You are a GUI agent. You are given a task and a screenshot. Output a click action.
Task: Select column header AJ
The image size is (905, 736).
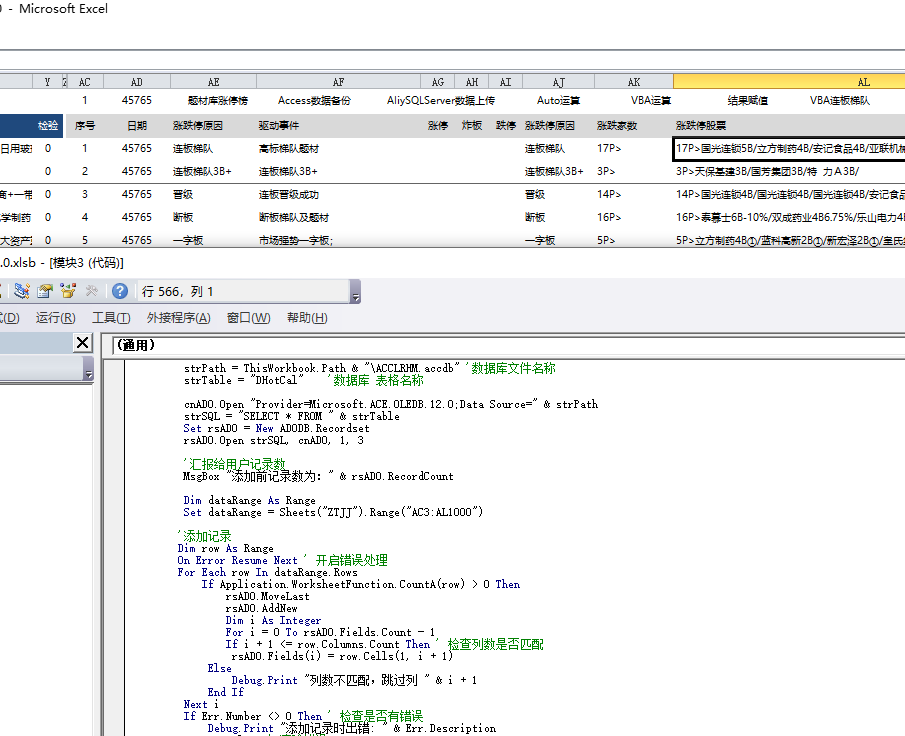[x=559, y=82]
